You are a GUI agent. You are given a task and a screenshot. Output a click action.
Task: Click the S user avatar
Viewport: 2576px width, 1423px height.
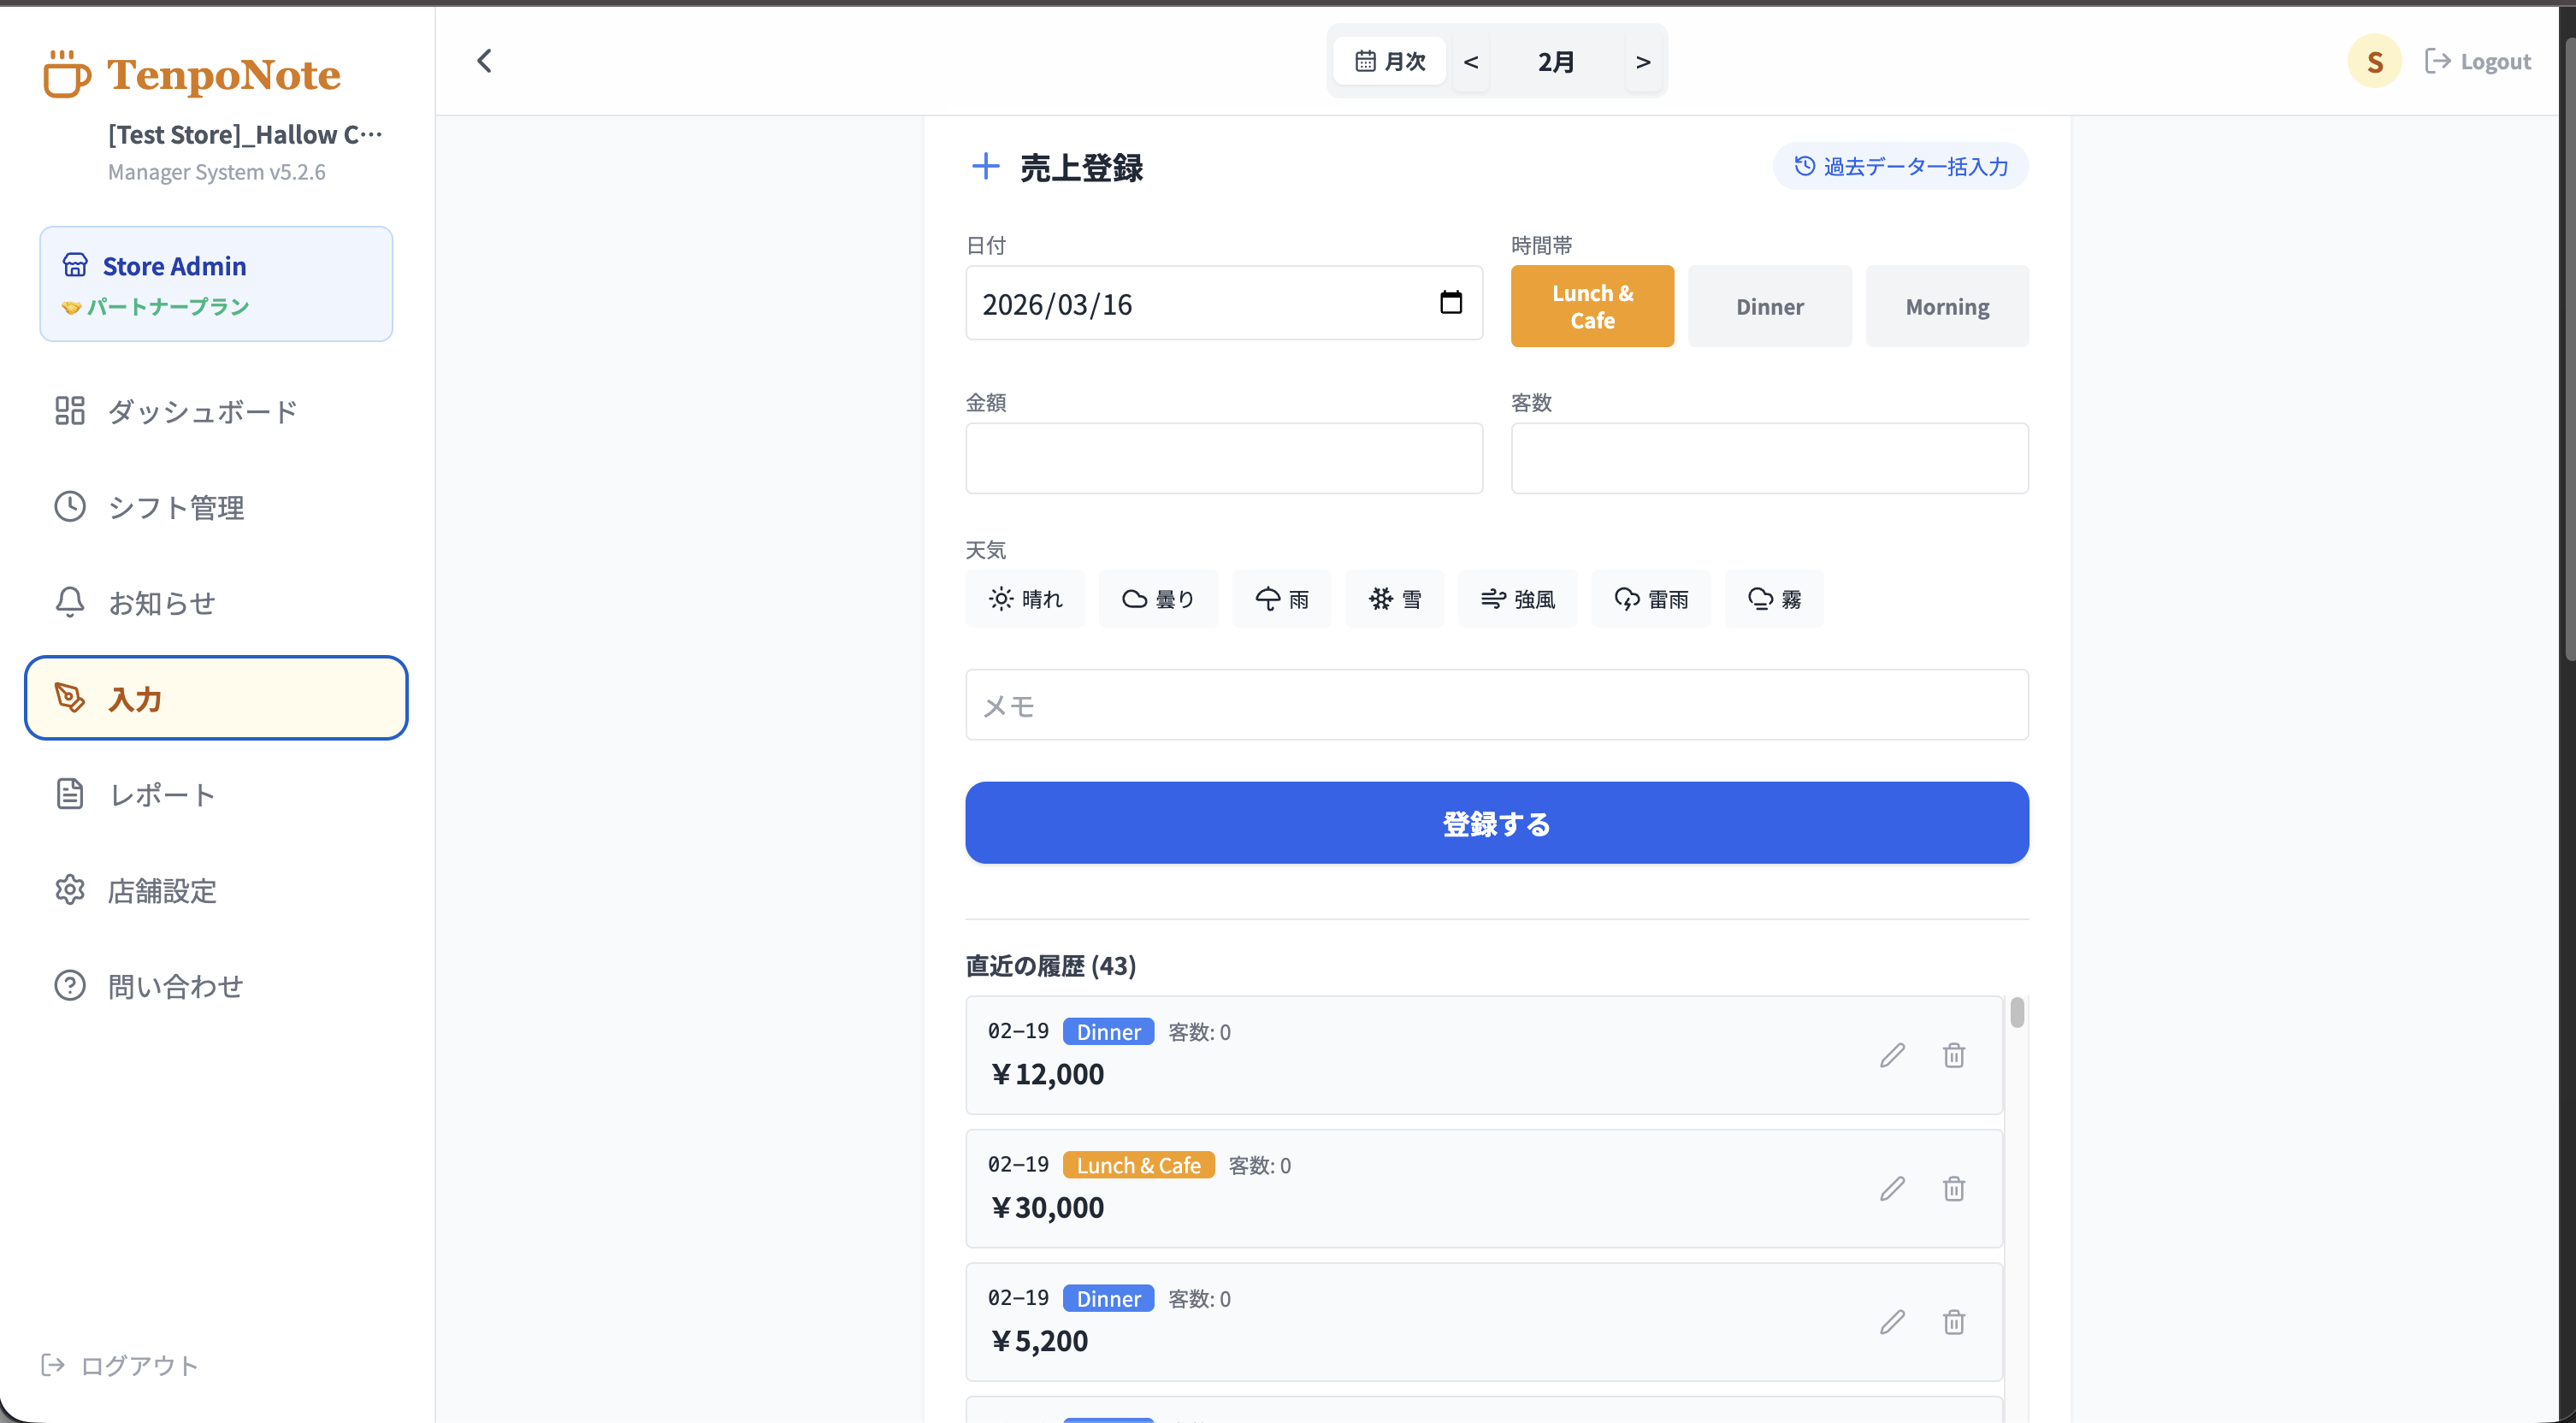point(2374,61)
